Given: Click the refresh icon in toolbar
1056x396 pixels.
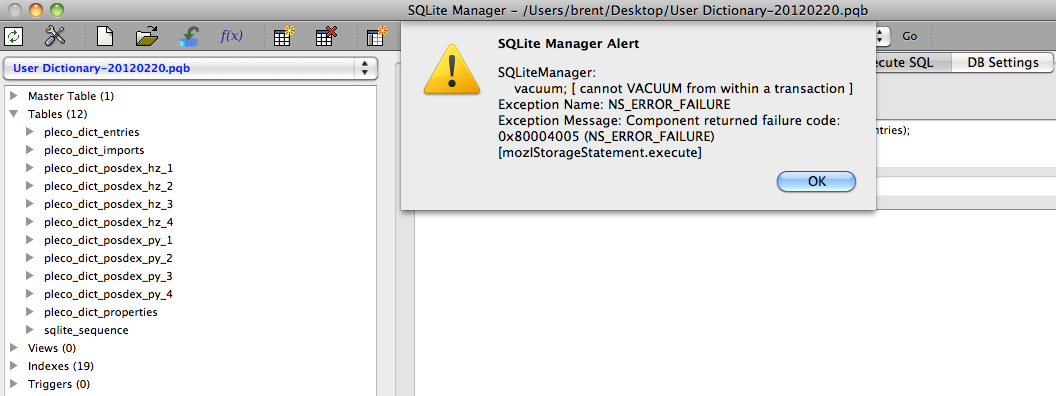Looking at the screenshot, I should click(x=13, y=36).
